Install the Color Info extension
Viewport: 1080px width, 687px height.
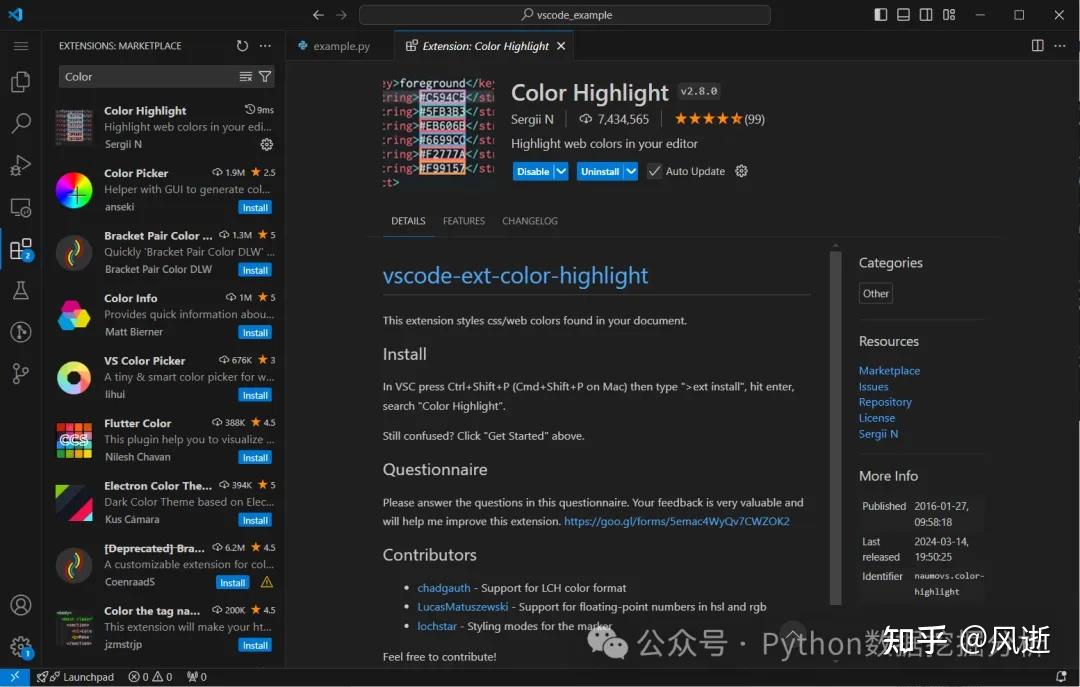point(255,333)
